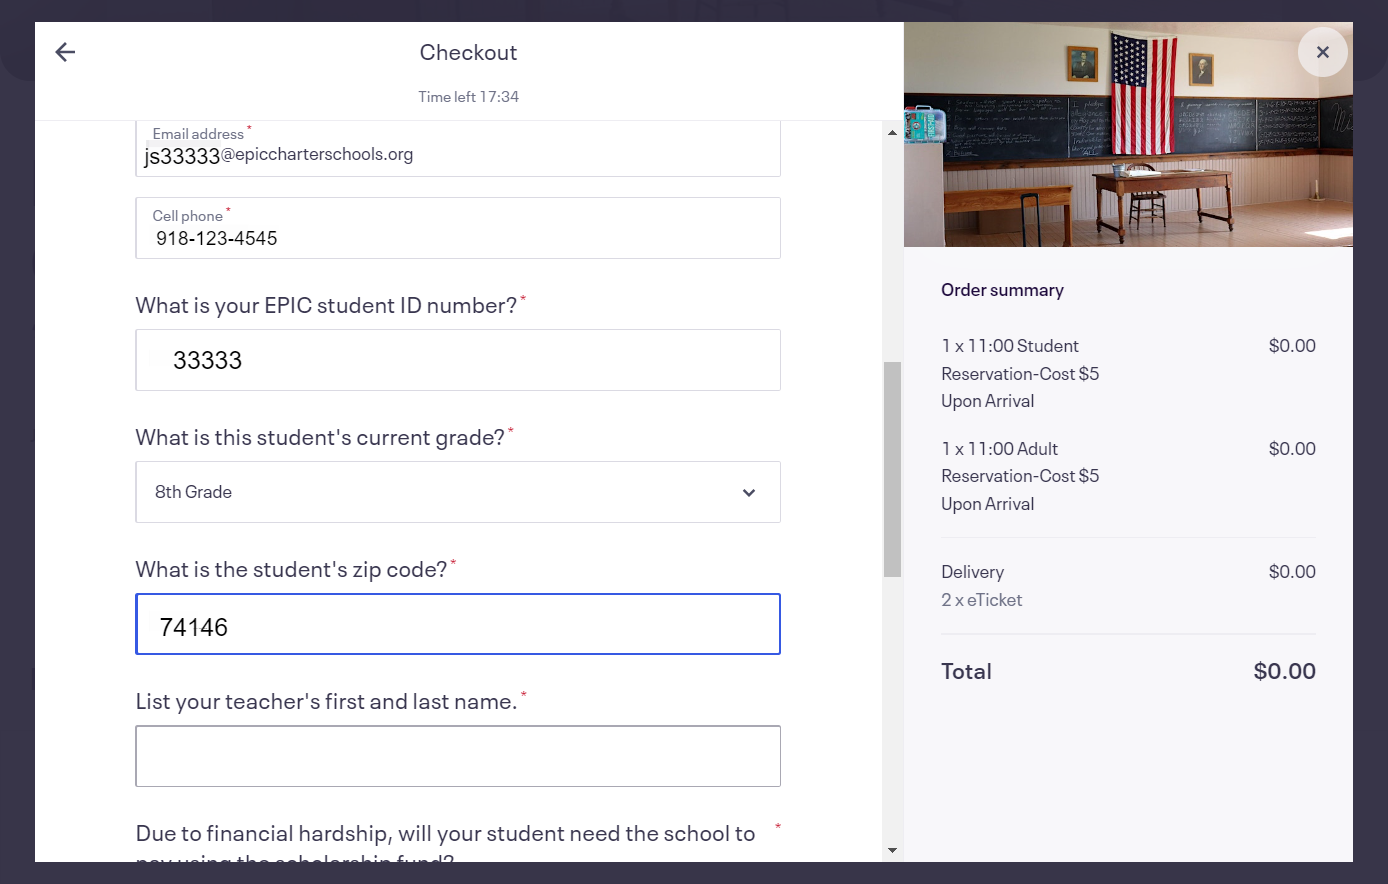Click the Email address input field
1388x884 pixels.
pyautogui.click(x=458, y=147)
